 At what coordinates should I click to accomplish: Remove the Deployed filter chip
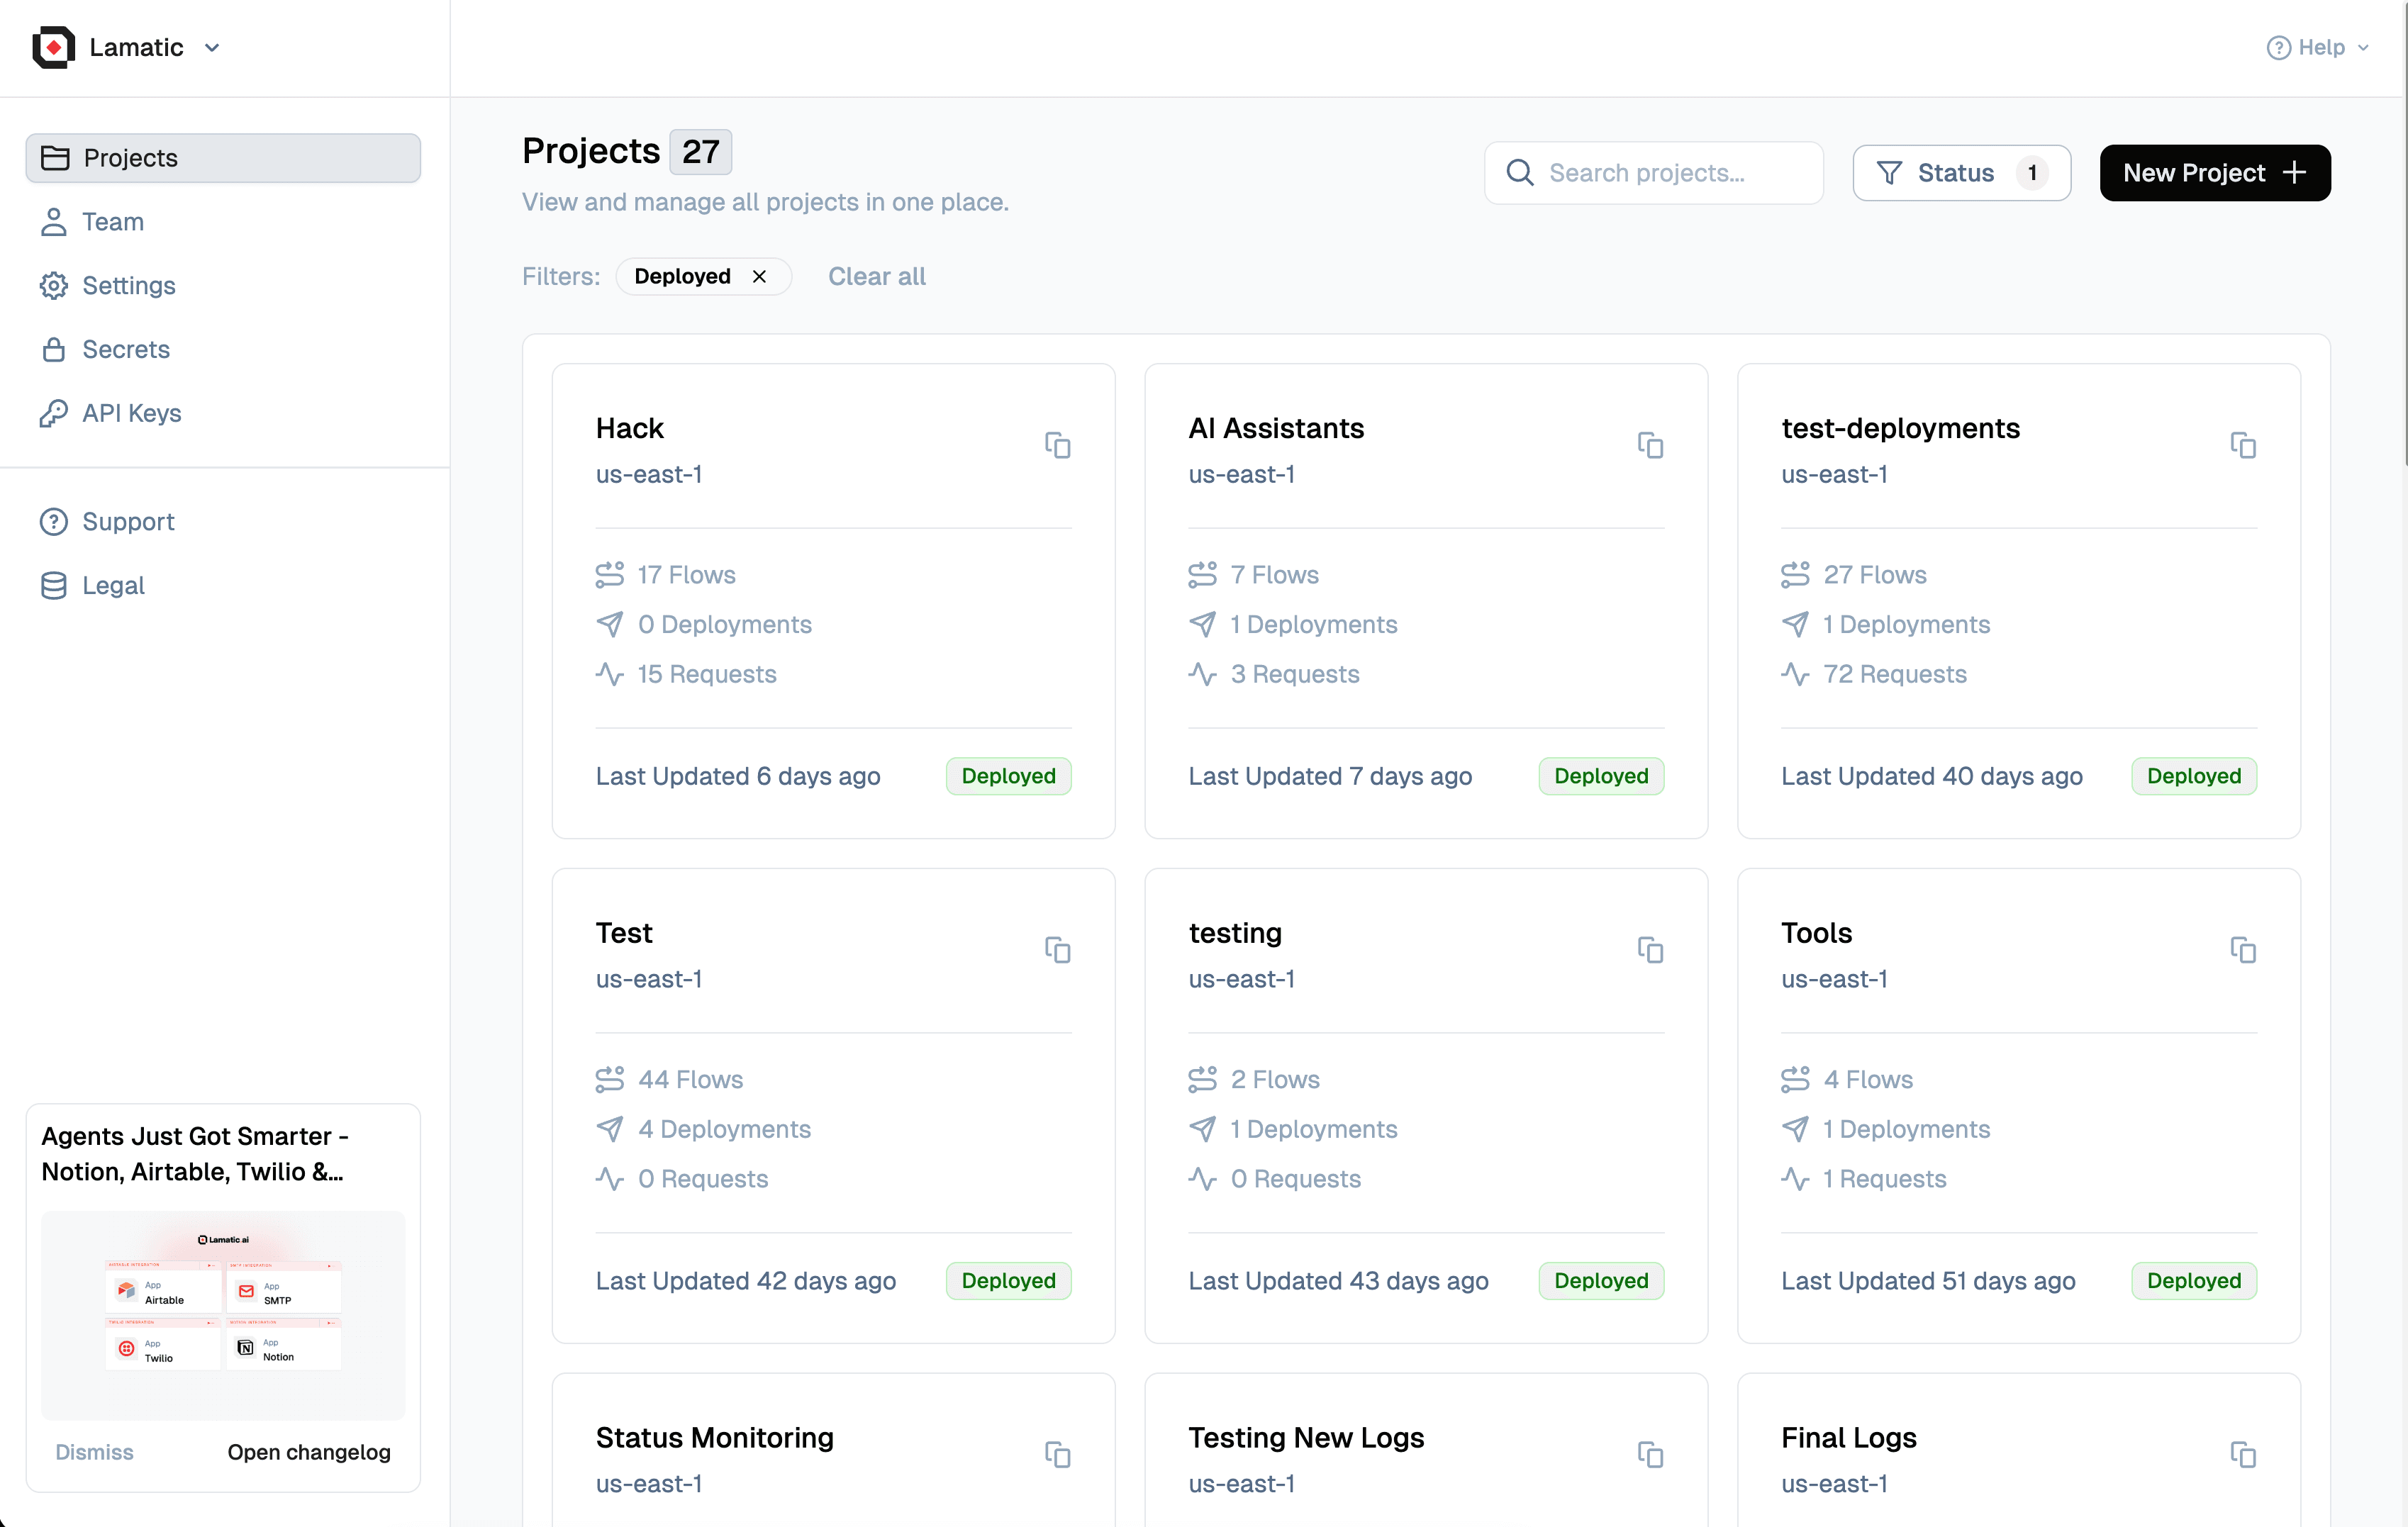pyautogui.click(x=759, y=276)
